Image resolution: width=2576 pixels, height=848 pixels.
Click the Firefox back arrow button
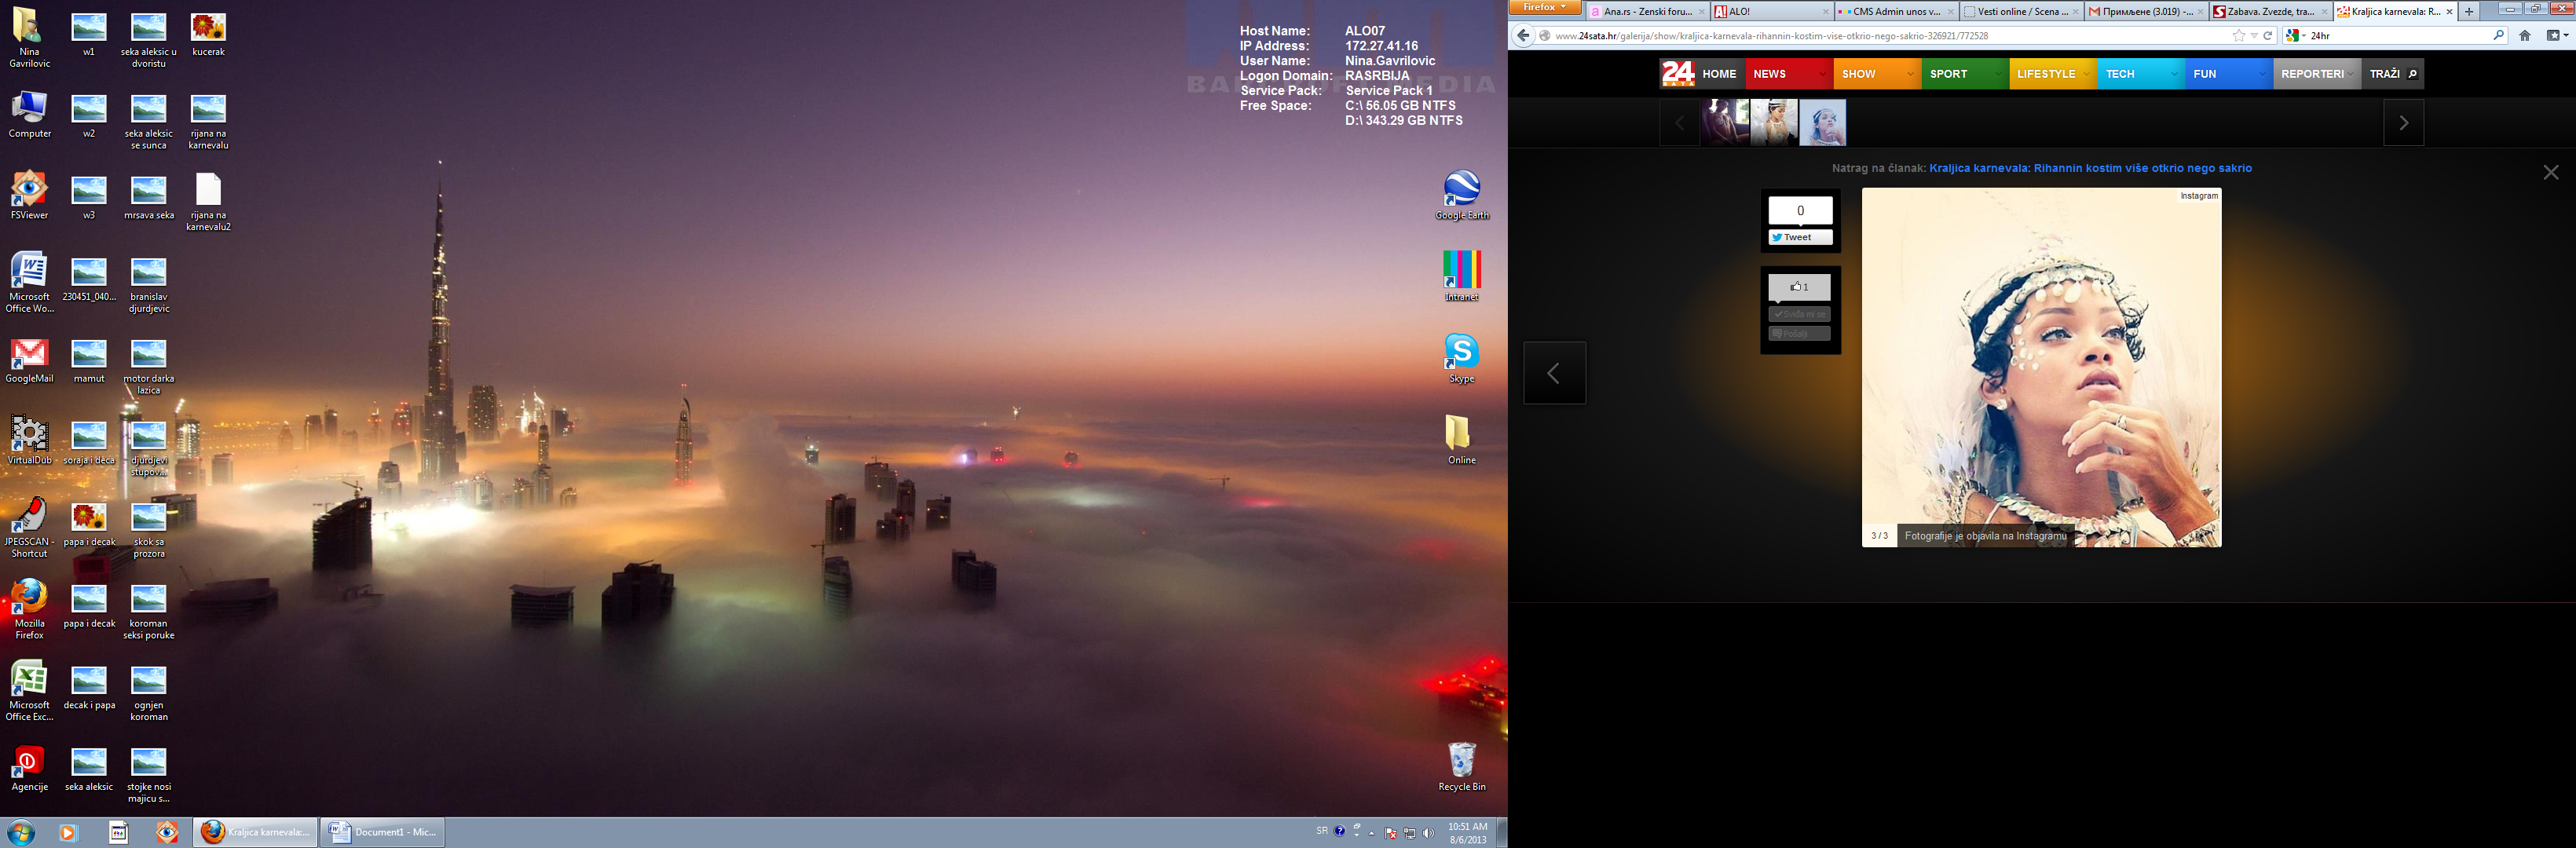click(1523, 36)
